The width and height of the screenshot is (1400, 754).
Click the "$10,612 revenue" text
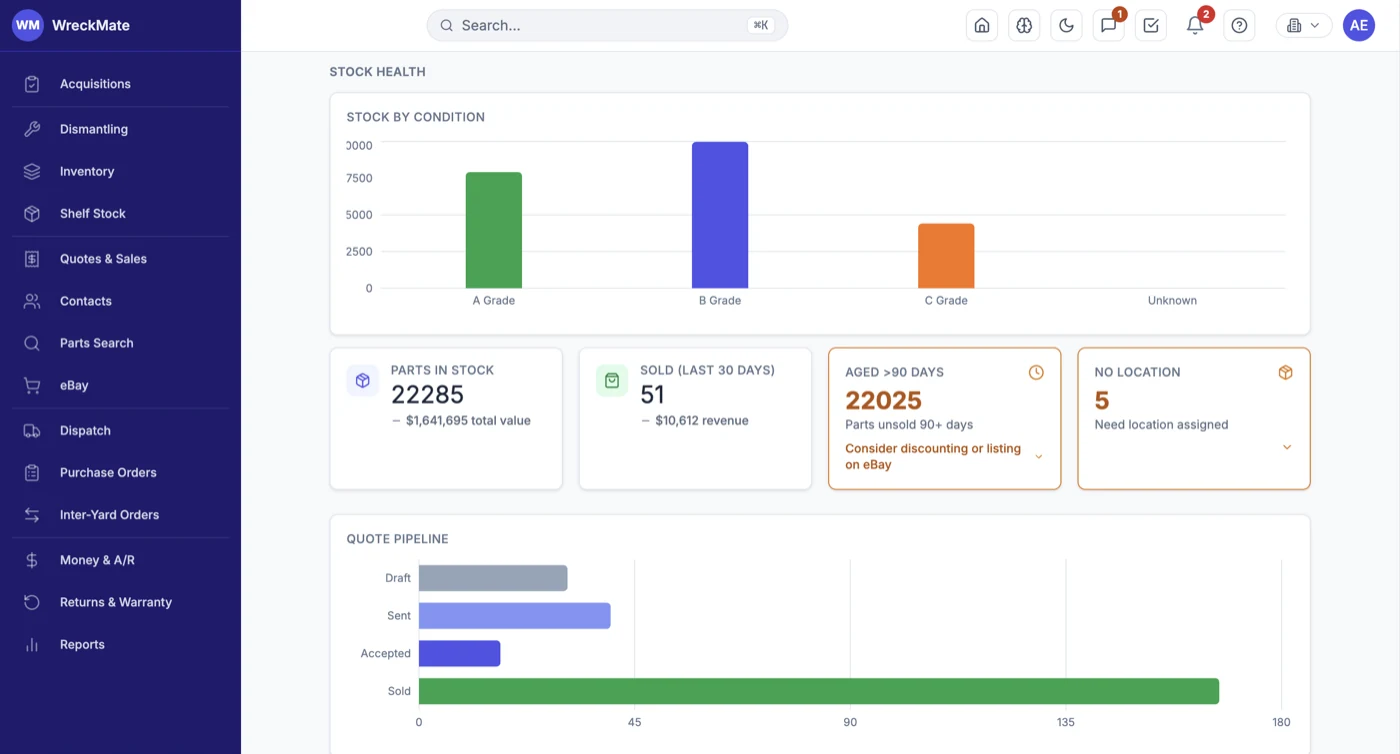pos(702,421)
